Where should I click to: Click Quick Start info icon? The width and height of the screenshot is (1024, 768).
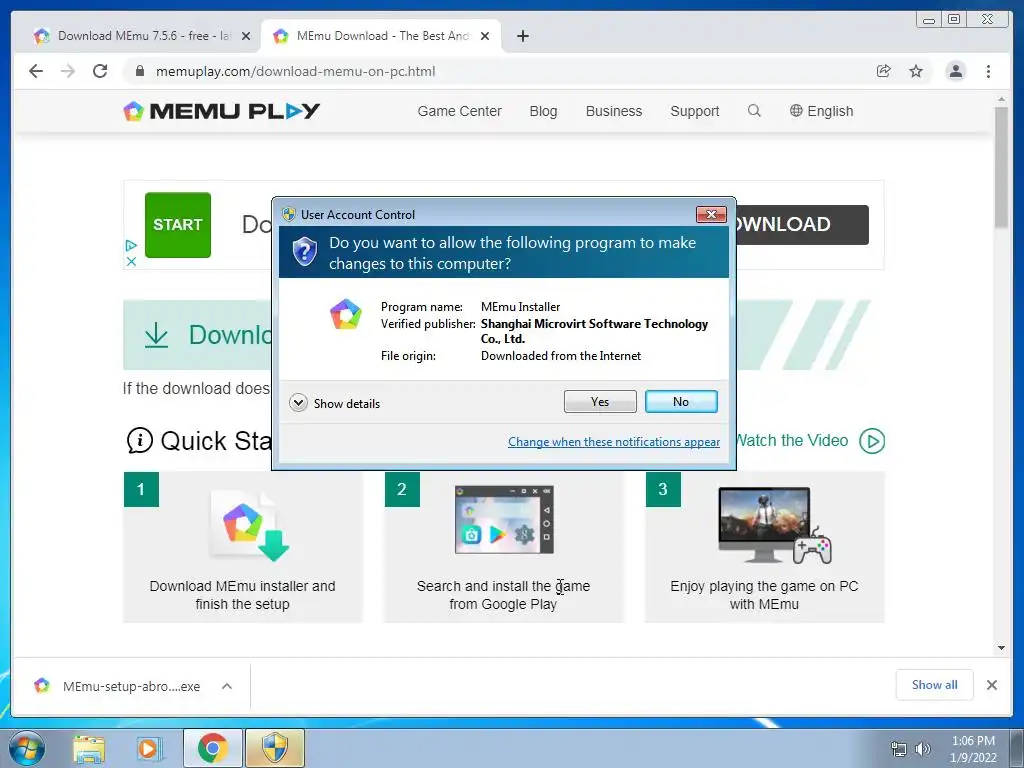(140, 441)
